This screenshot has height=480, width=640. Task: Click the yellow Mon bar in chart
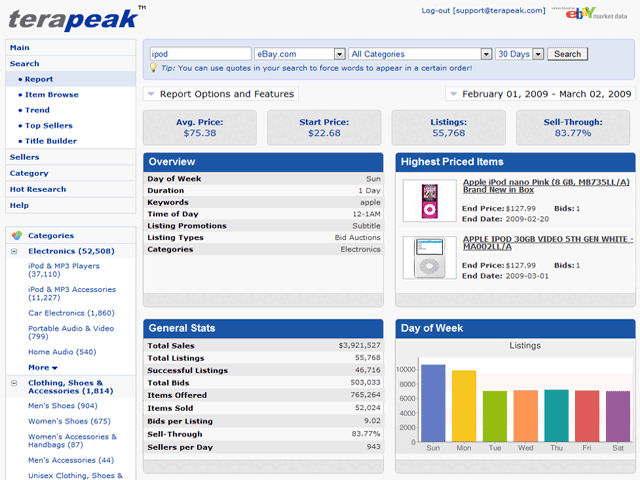464,406
